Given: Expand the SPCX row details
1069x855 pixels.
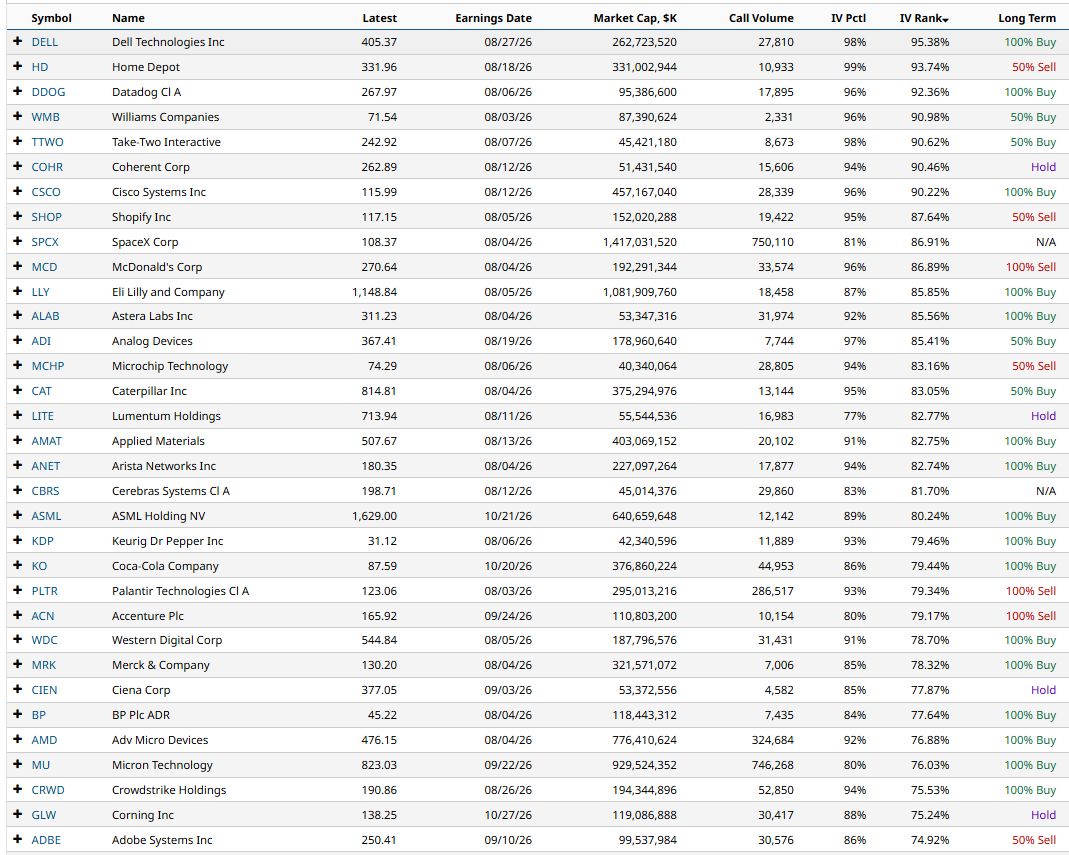Looking at the screenshot, I should coord(18,241).
